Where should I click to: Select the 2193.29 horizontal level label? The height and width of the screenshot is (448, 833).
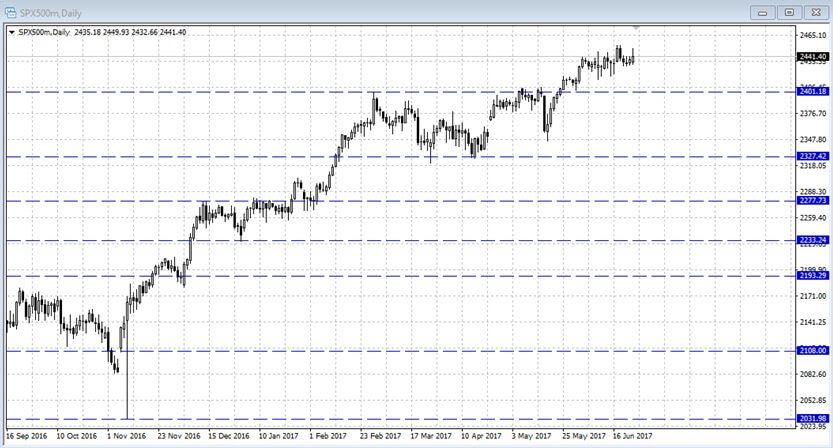pos(812,275)
